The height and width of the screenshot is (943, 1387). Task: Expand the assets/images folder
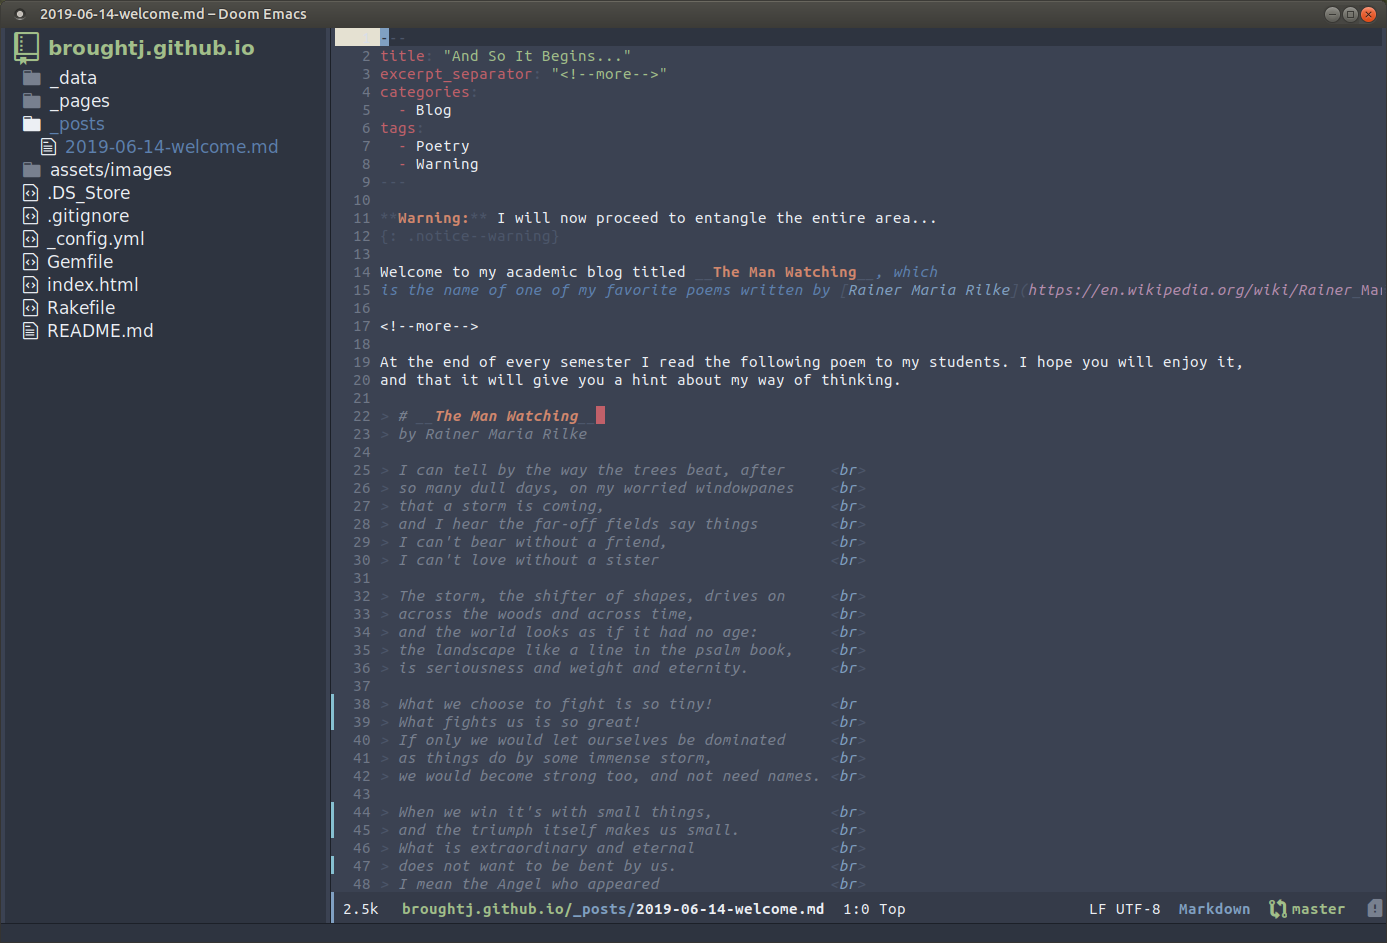(x=111, y=170)
